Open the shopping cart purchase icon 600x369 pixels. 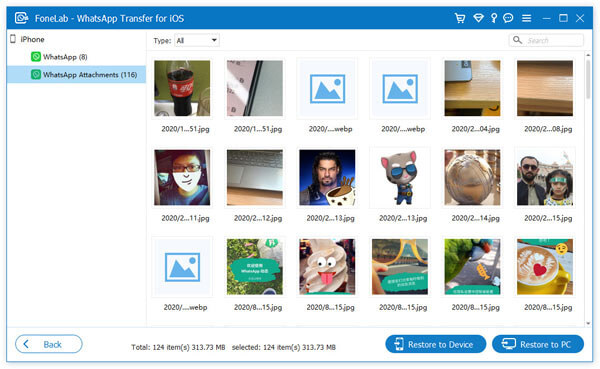pyautogui.click(x=460, y=18)
